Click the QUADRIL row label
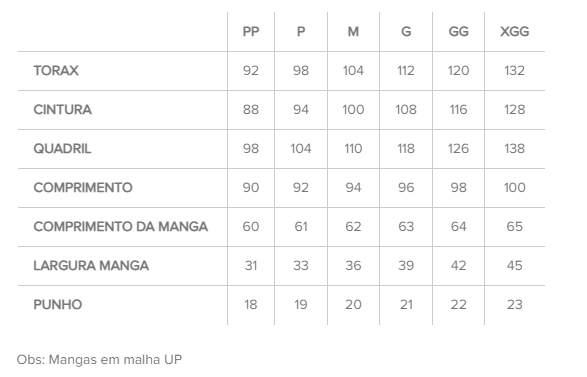587x377 pixels. (62, 149)
